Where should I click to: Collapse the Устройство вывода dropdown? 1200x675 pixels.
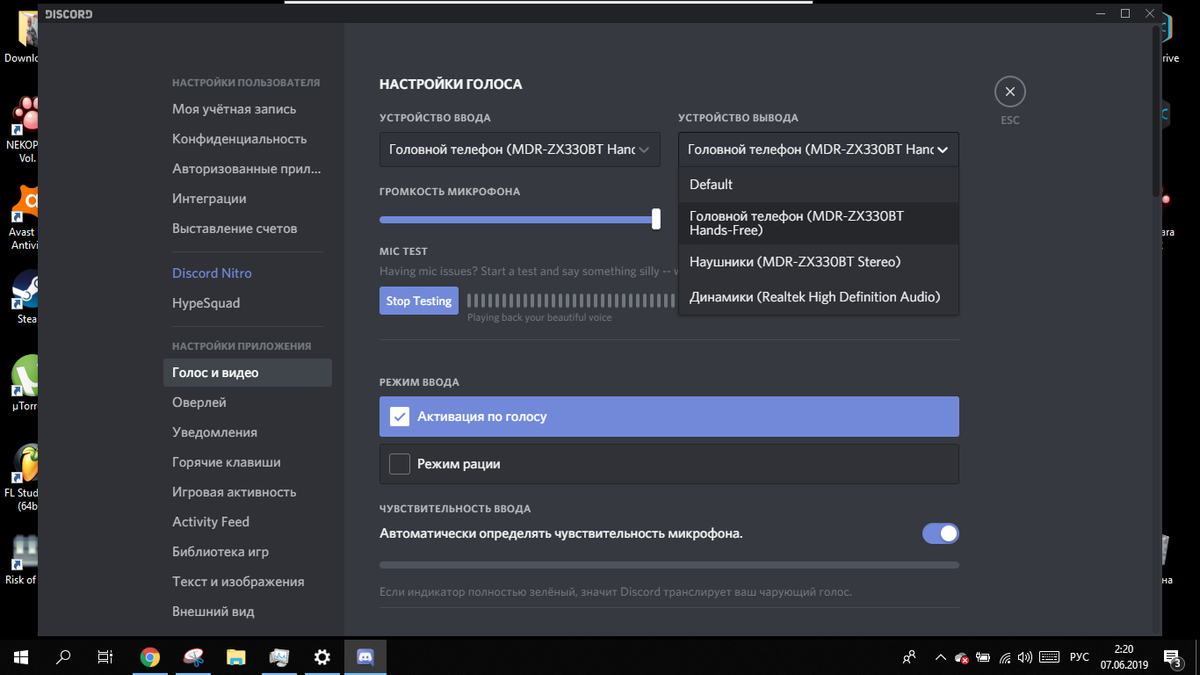click(x=818, y=149)
